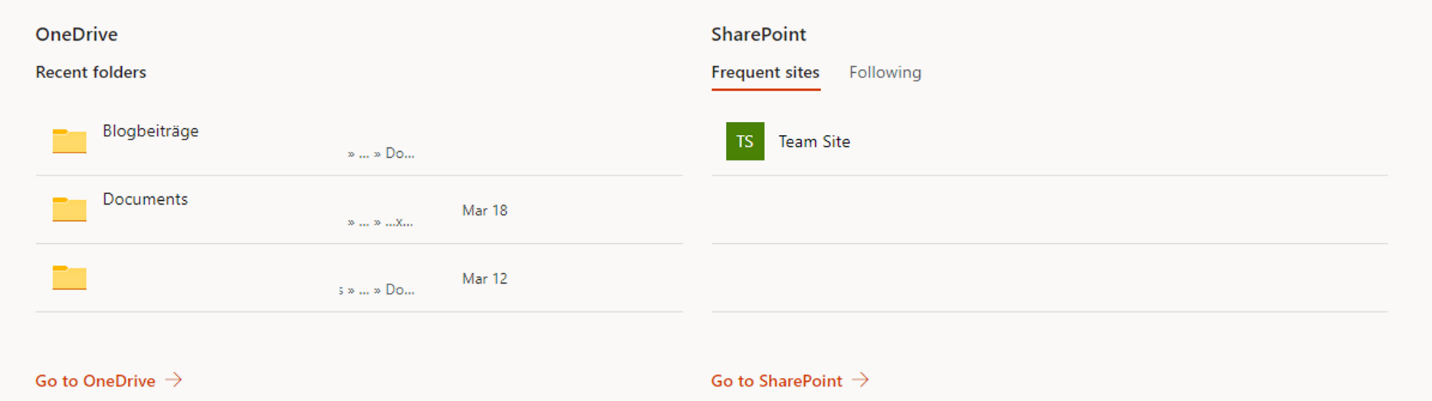This screenshot has height=401, width=1432.
Task: Click the path breadcrumb under Documents
Action: click(x=381, y=222)
